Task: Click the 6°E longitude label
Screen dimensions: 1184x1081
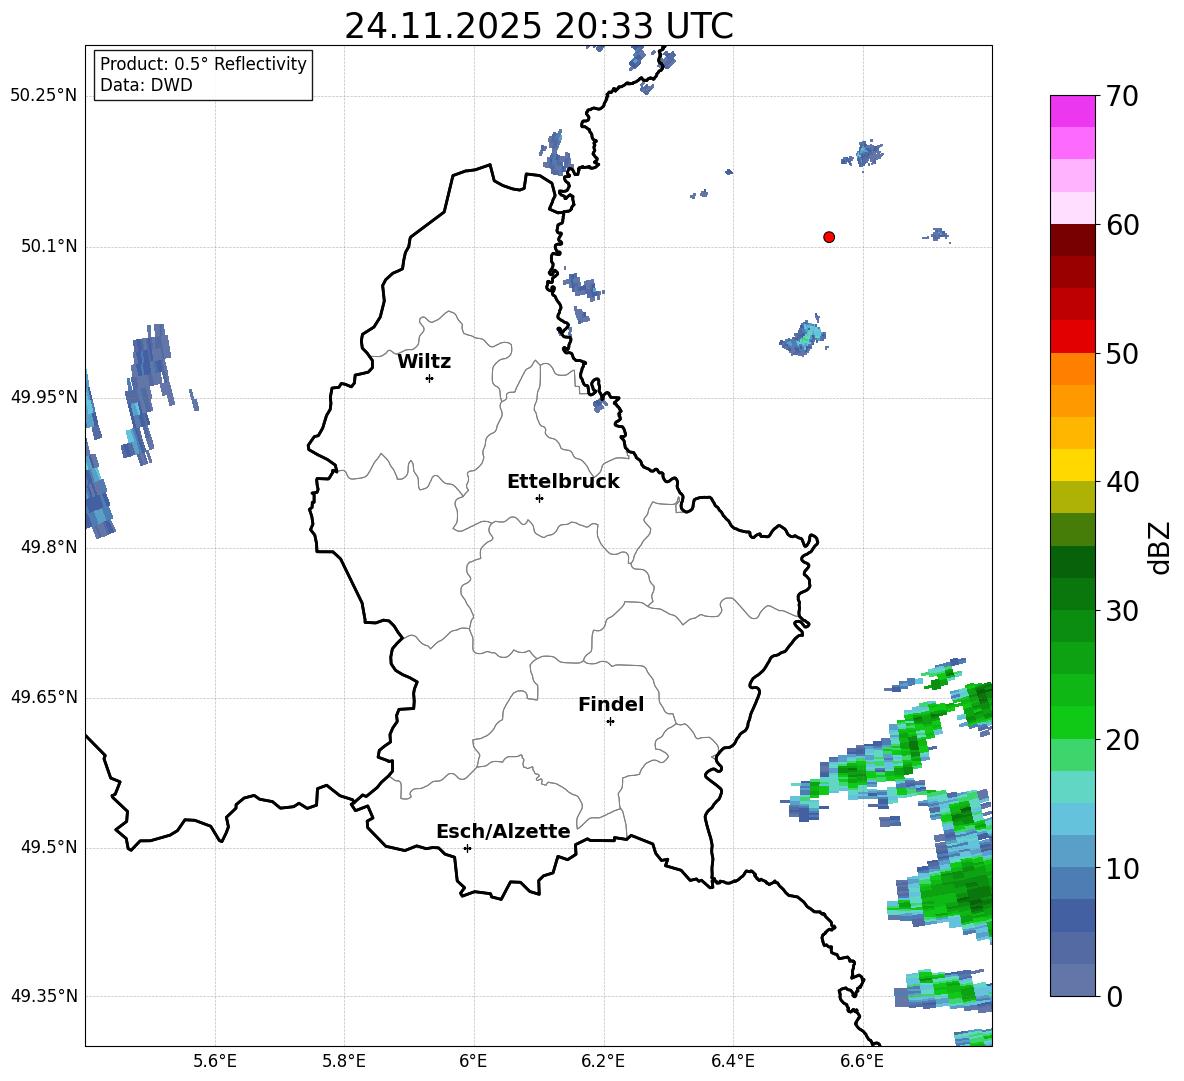Action: pyautogui.click(x=473, y=1062)
